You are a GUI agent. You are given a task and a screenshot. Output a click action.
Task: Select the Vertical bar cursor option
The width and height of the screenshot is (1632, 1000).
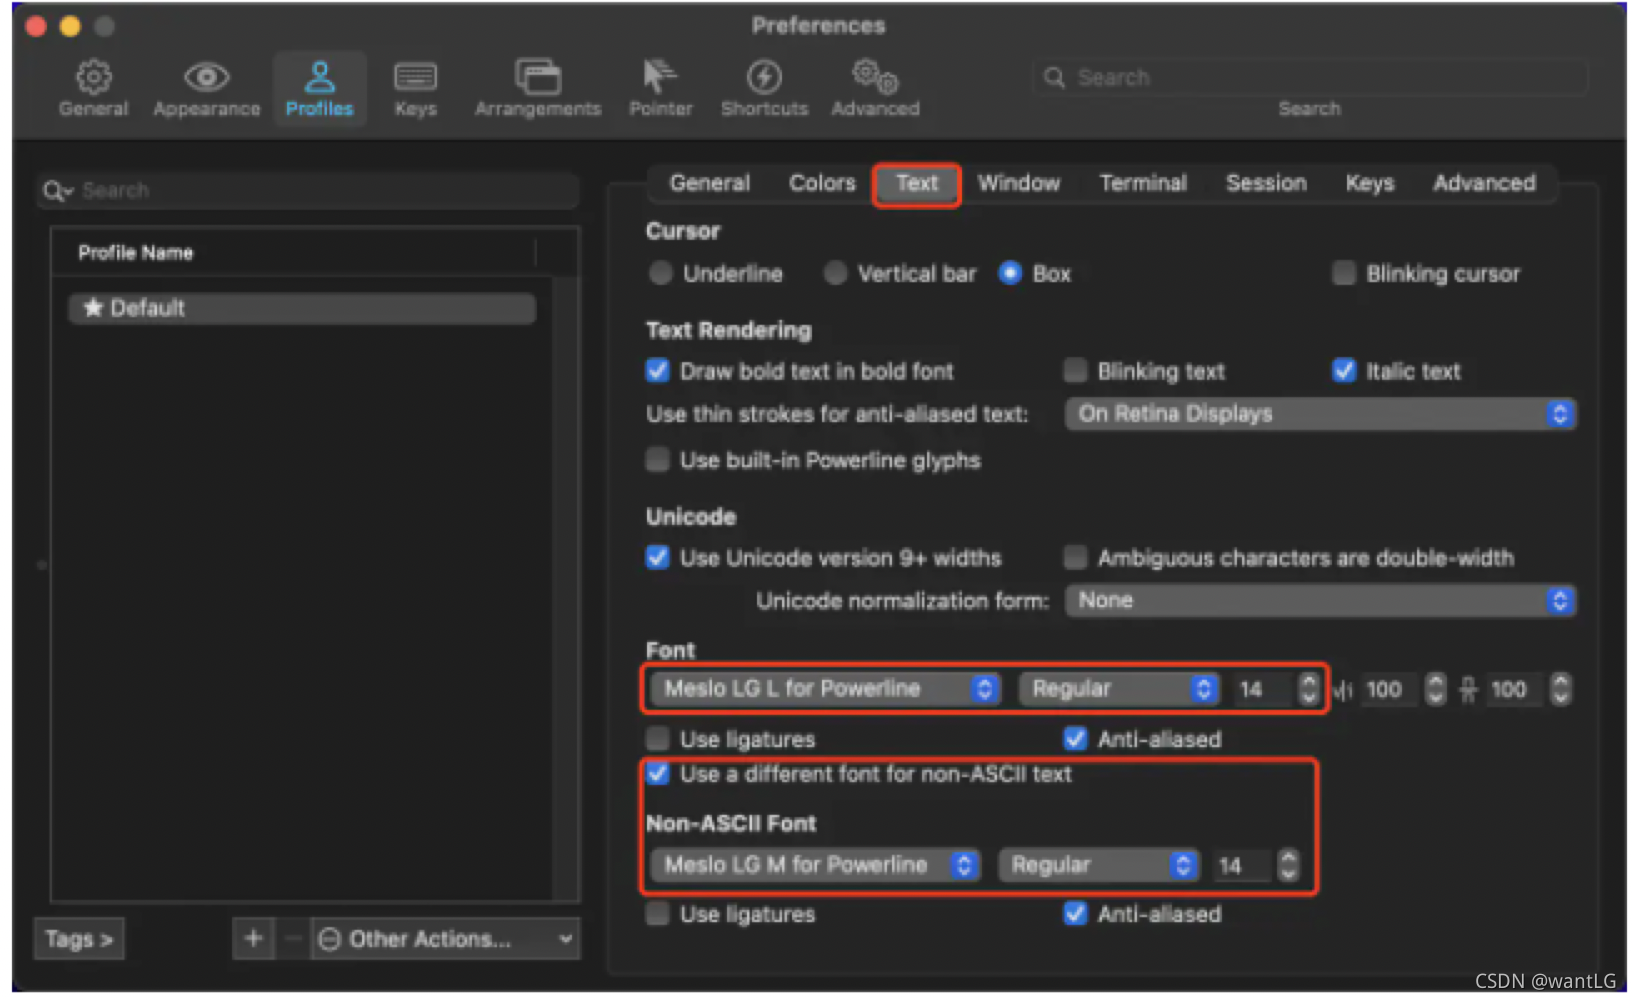pos(835,273)
